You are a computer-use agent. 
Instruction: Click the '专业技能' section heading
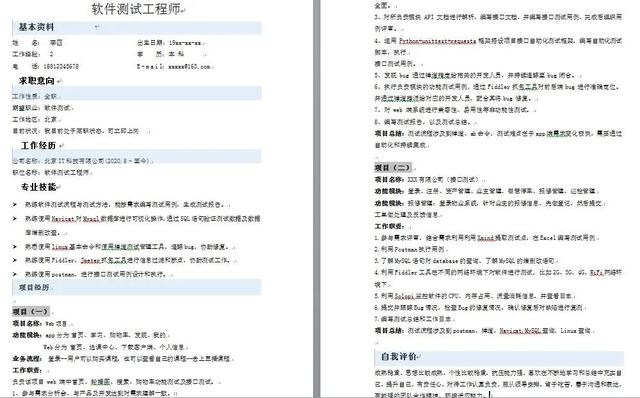[x=38, y=187]
